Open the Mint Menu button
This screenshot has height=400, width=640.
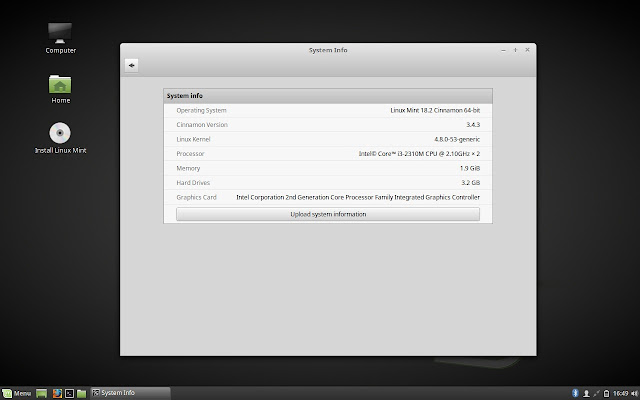coord(17,393)
